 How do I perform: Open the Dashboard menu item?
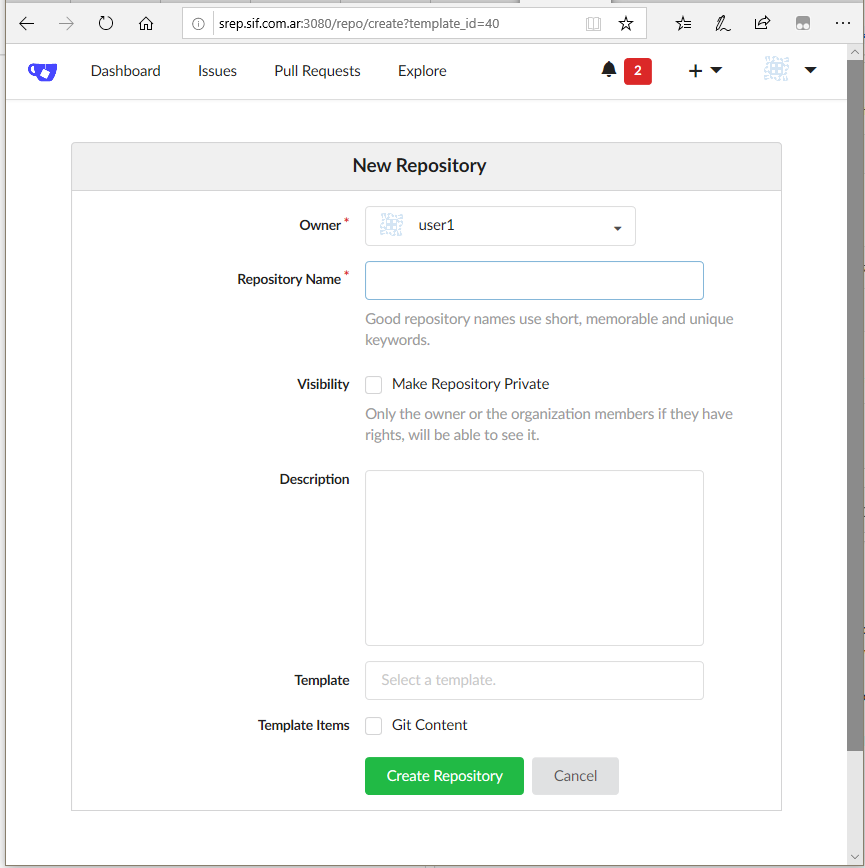point(126,71)
